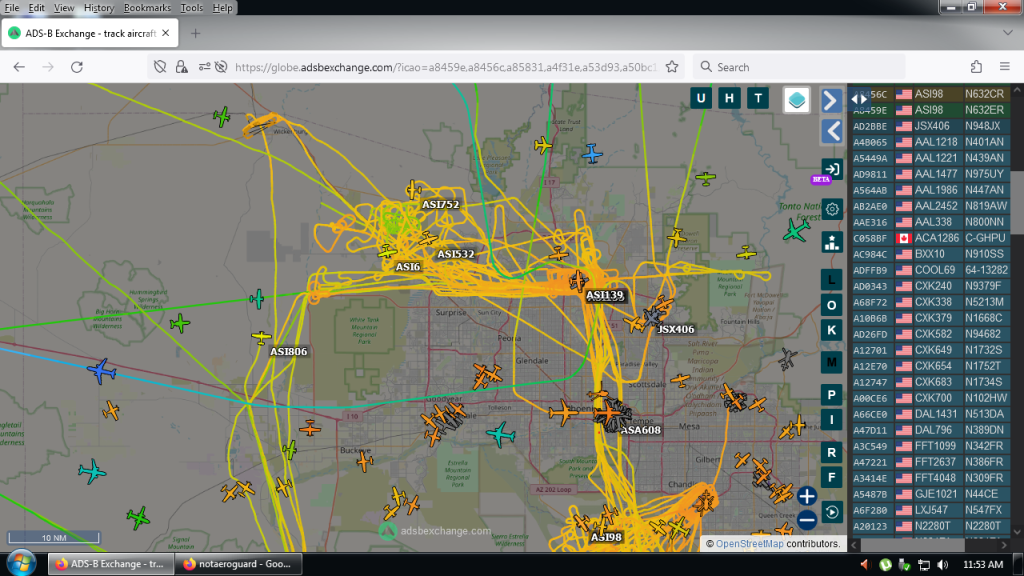Open the list all tabs dropdown

click(x=1008, y=33)
